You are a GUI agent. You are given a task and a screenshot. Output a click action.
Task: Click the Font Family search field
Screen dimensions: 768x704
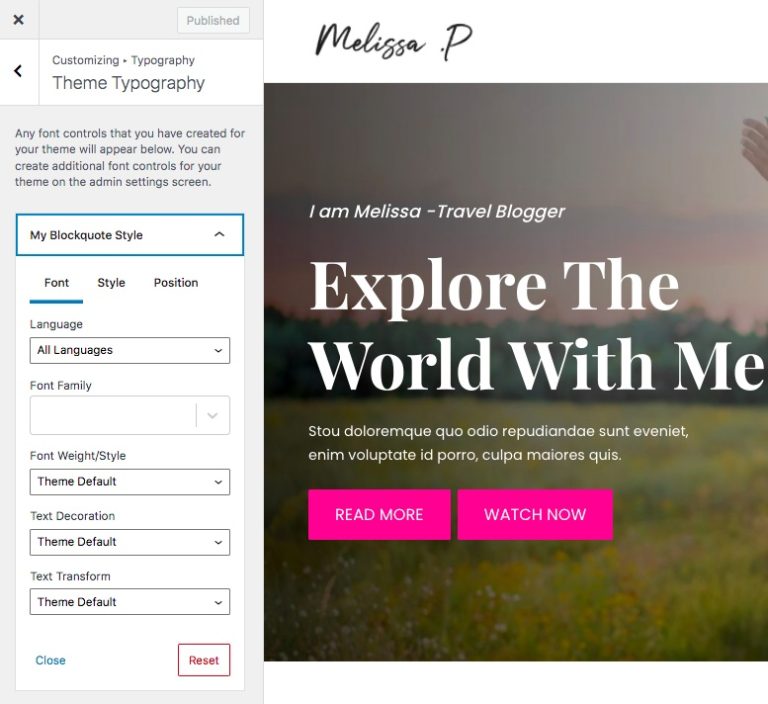pos(113,415)
